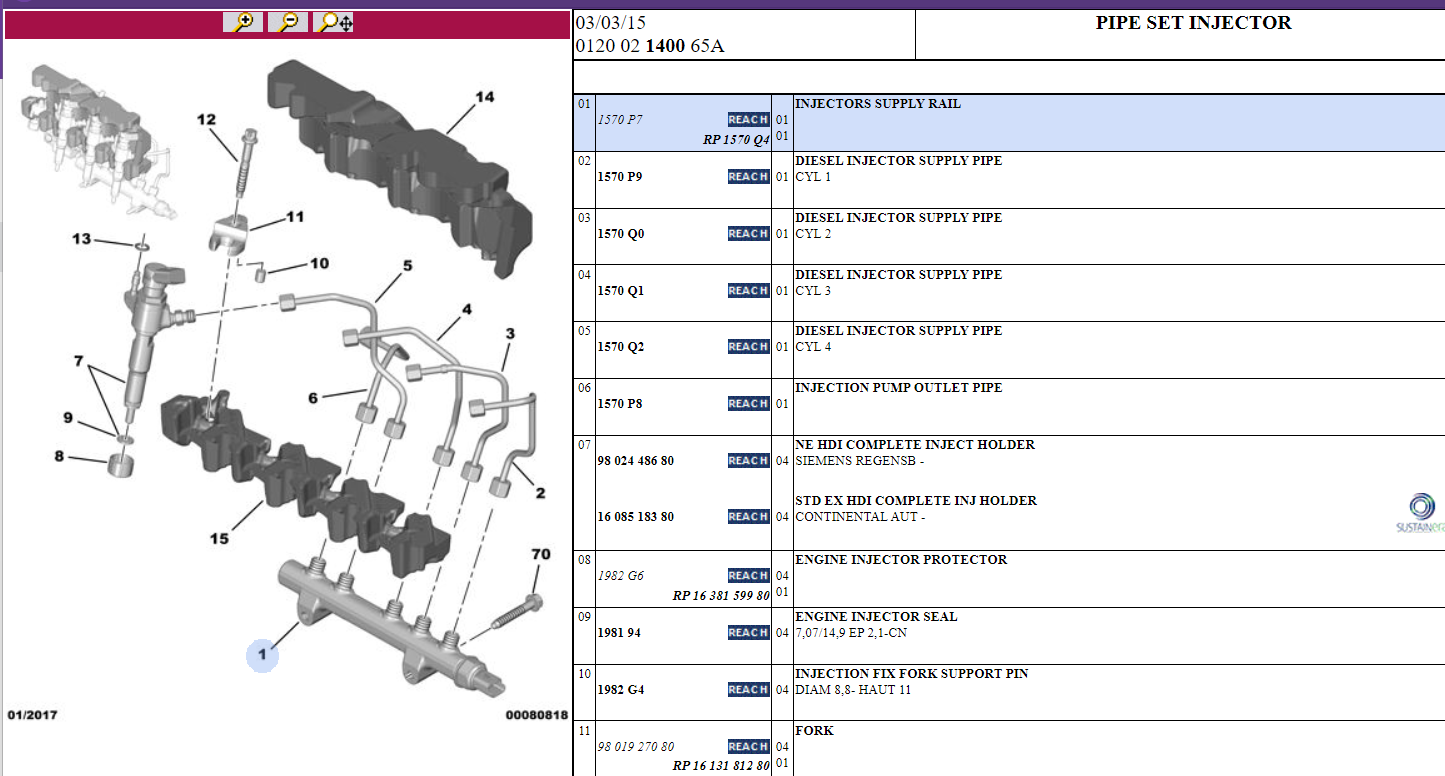Screen dimensions: 1445x776
Task: Select the ENGINE INJECTOR SEAL description
Action: 876,617
